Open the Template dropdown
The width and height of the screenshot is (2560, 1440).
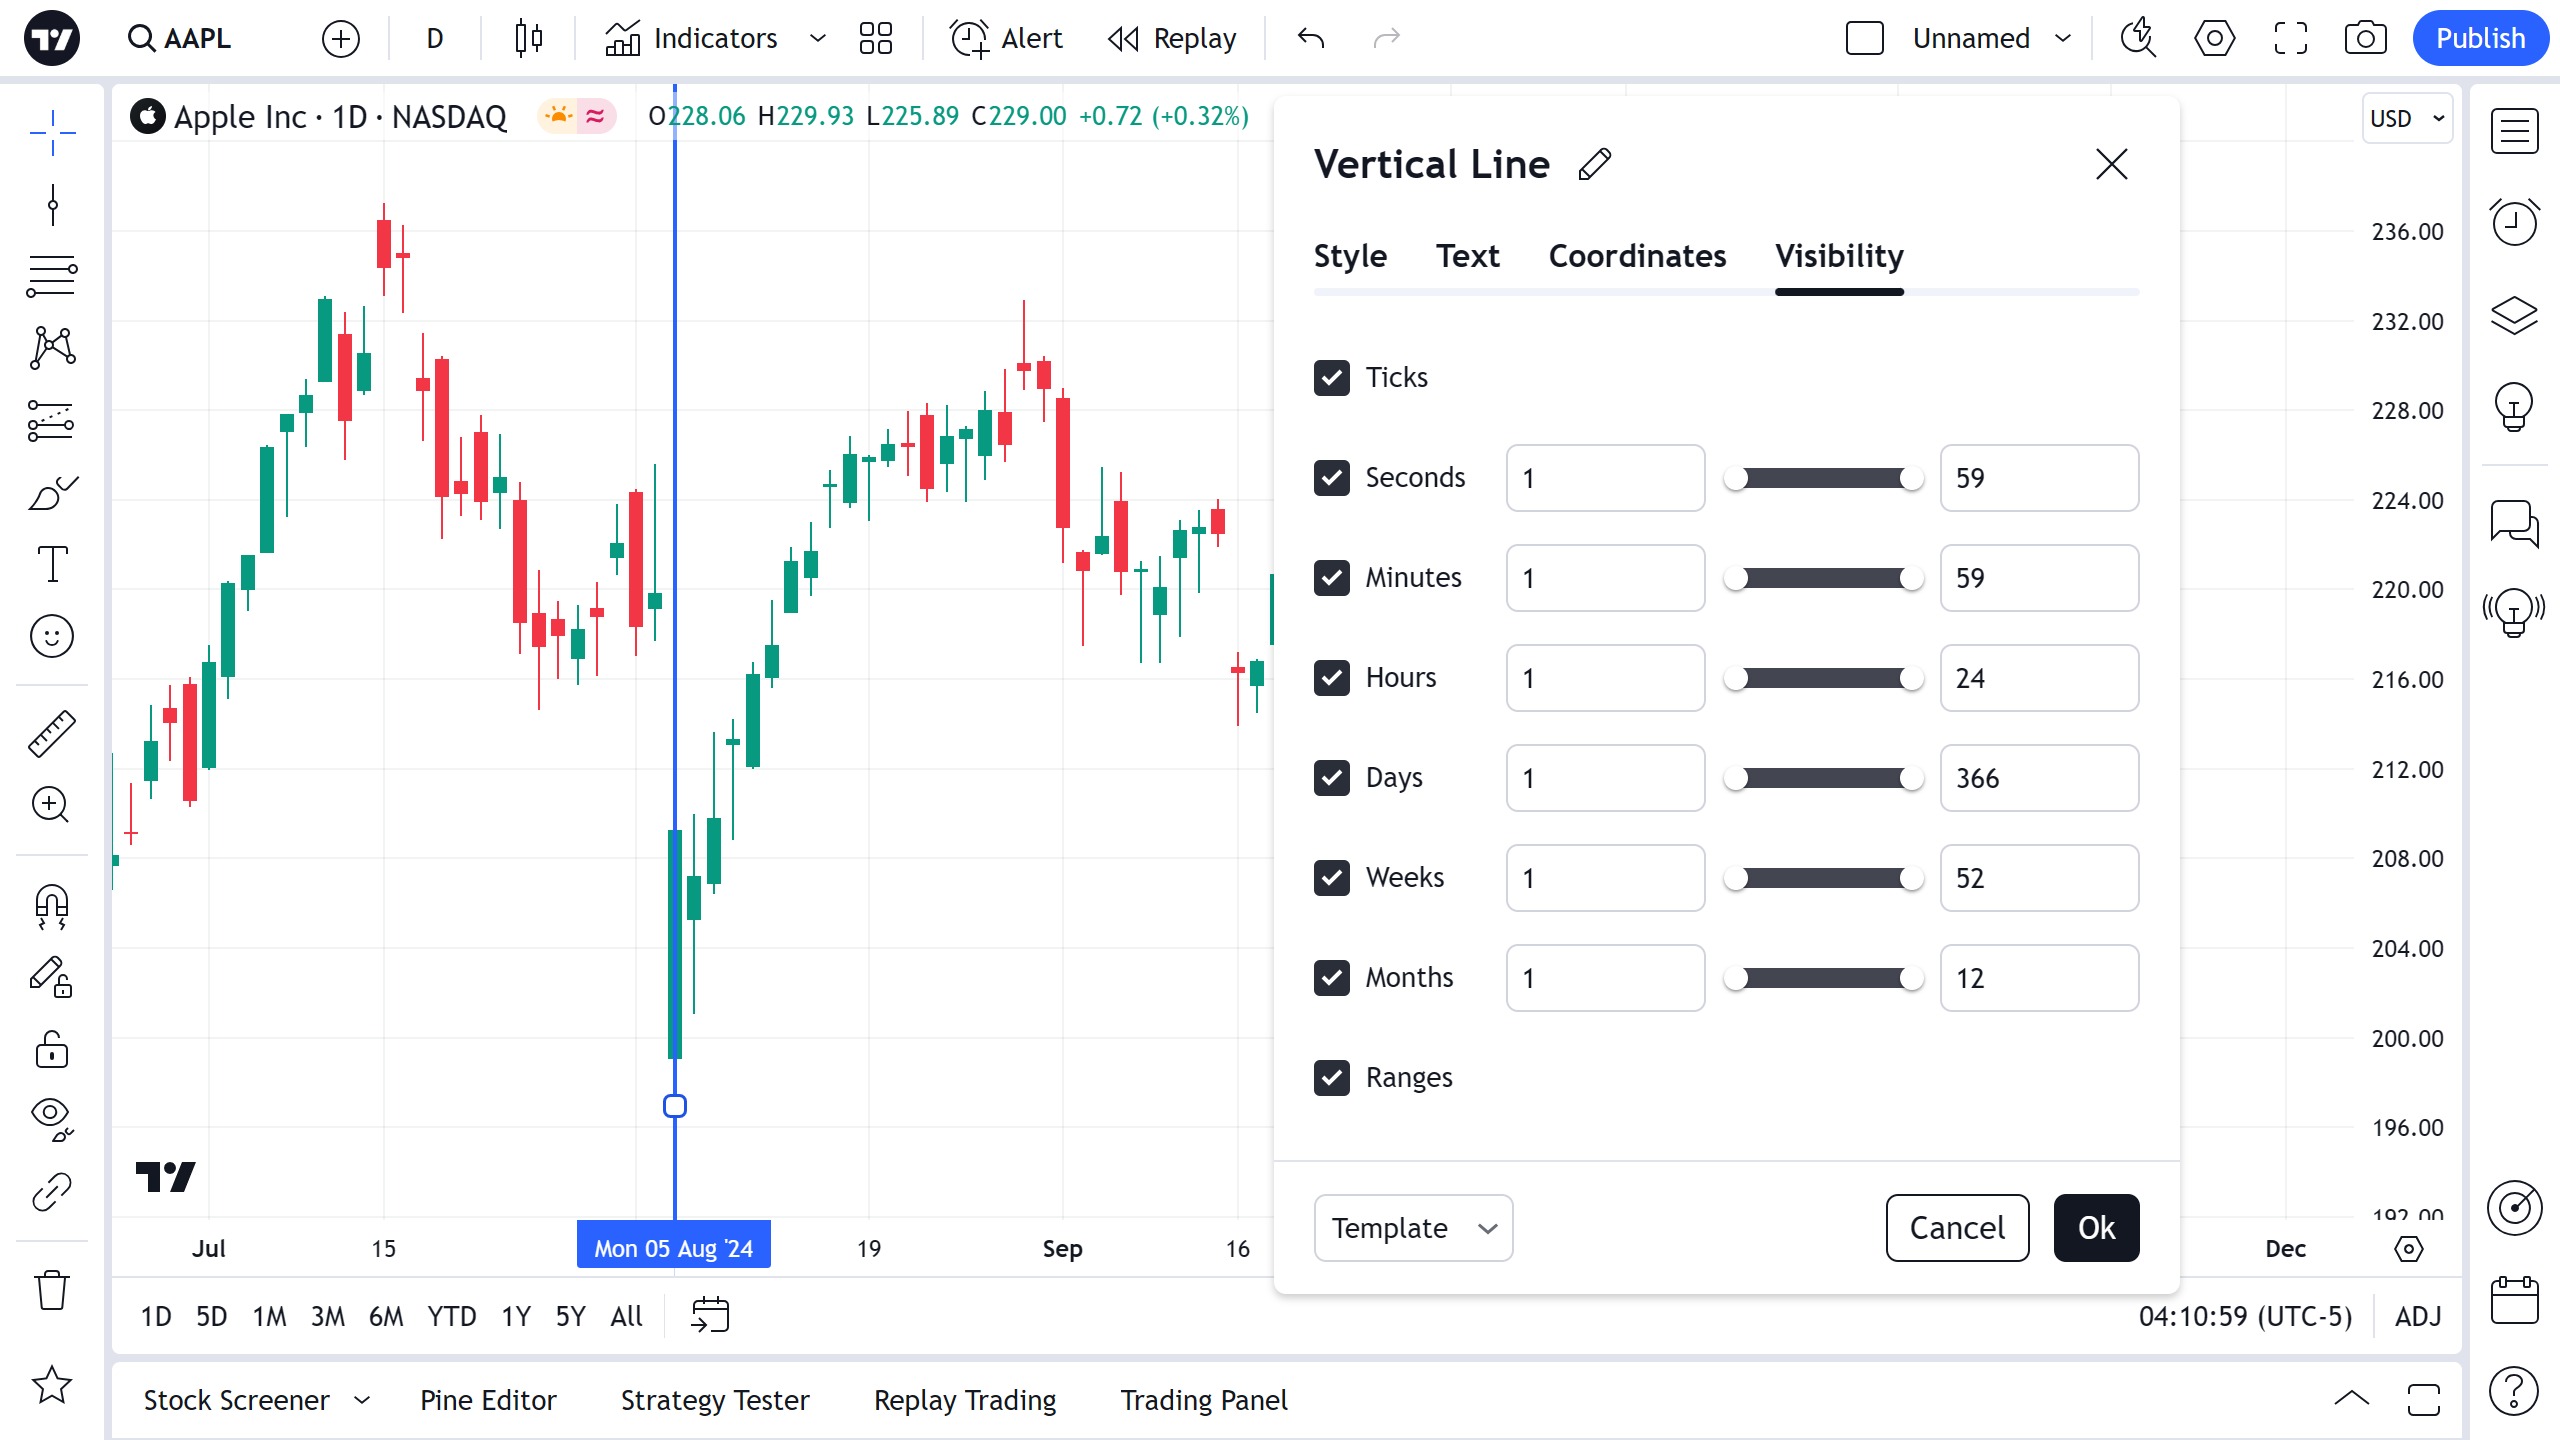(1413, 1228)
